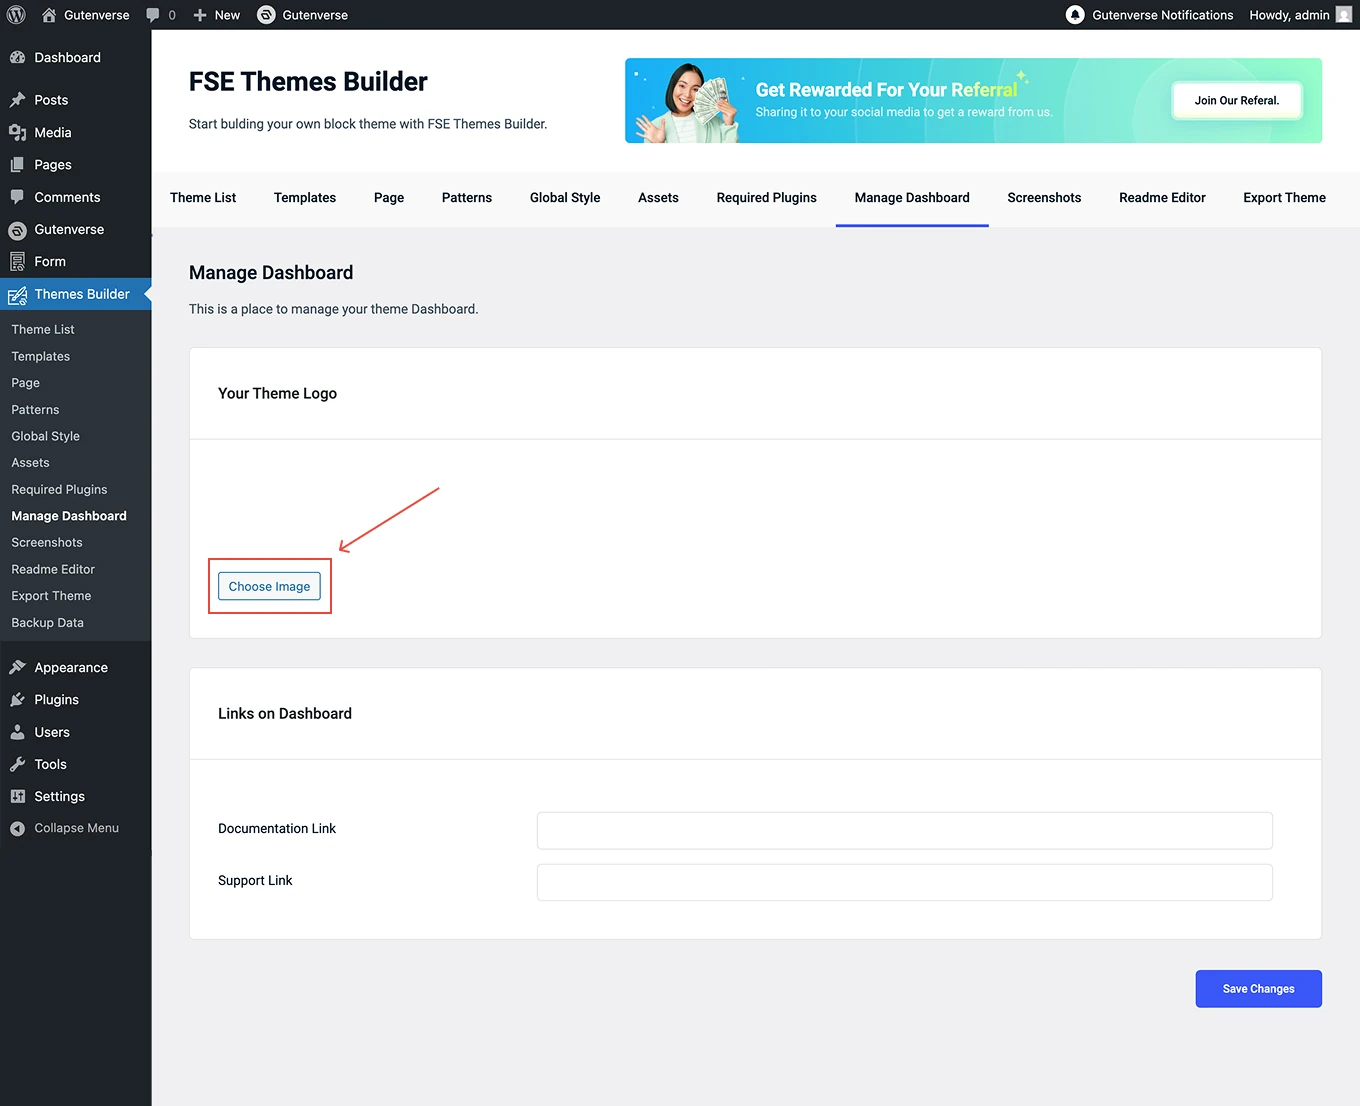Screen dimensions: 1360x1106
Task: Open the Tools wrench icon
Action: point(17,764)
